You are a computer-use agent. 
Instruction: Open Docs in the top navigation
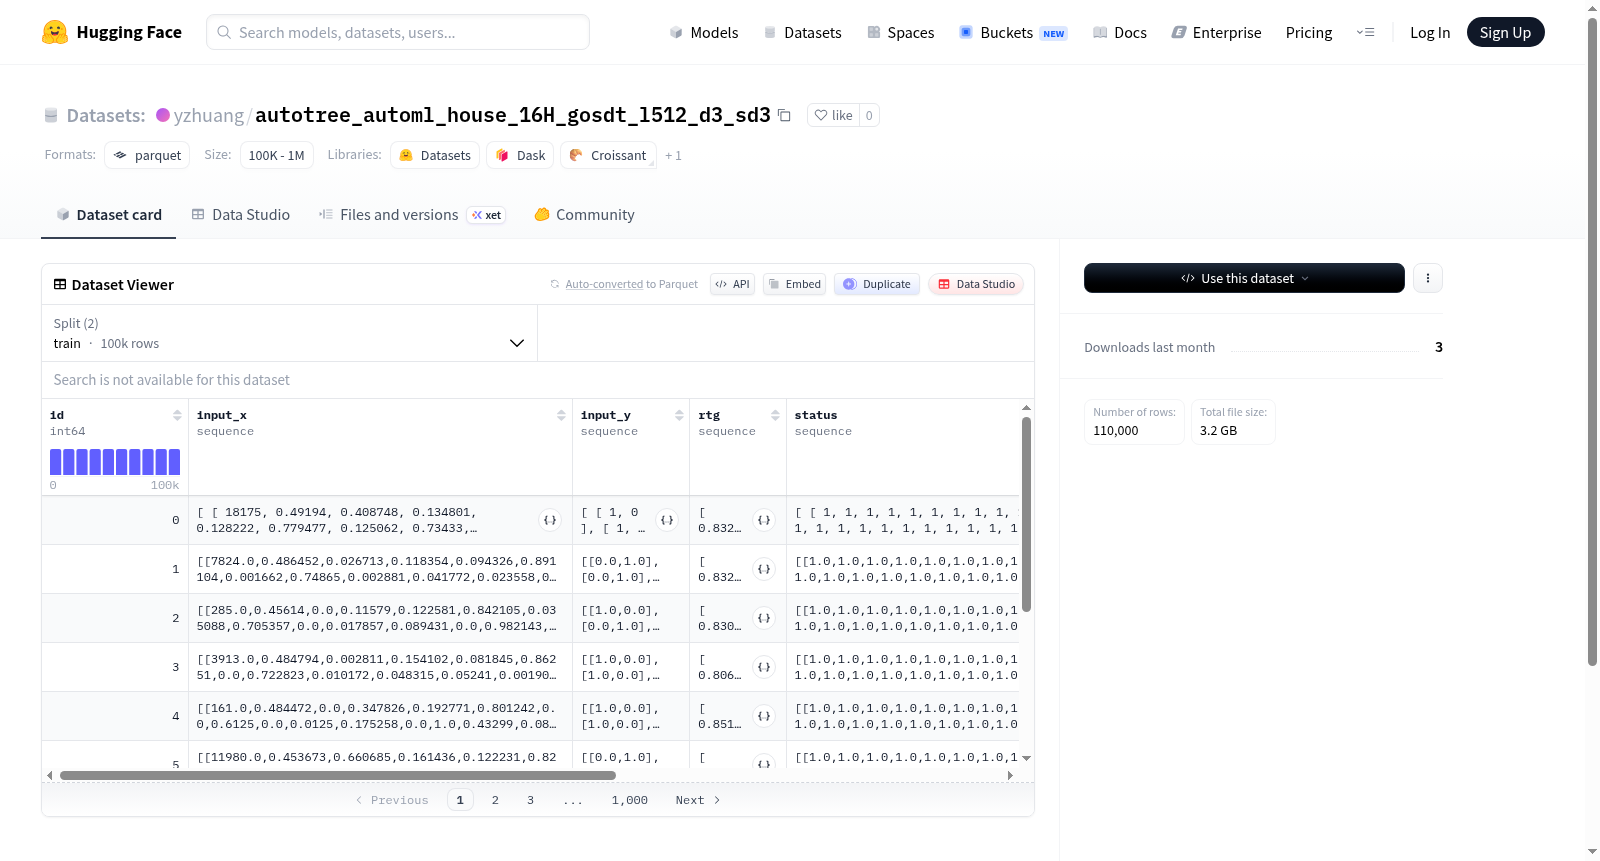pyautogui.click(x=1119, y=32)
